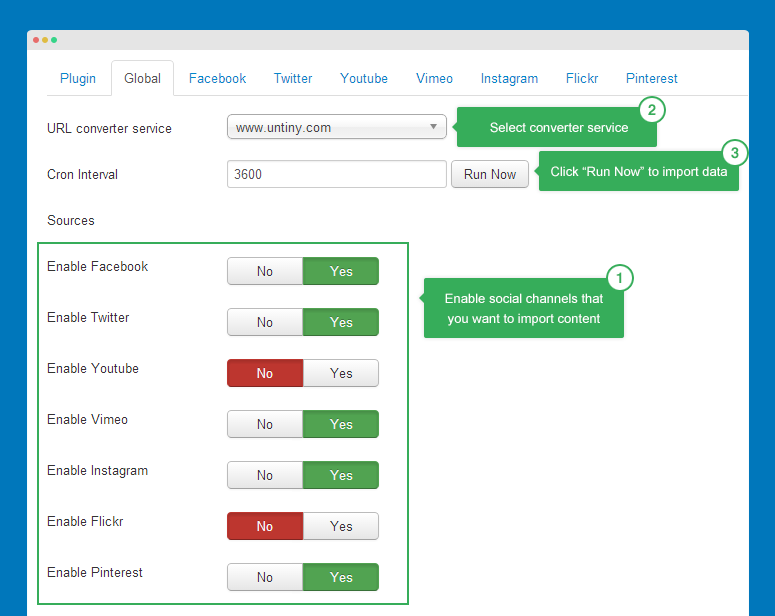The height and width of the screenshot is (616, 775).
Task: Enable Youtube by clicking Yes
Action: coord(341,373)
